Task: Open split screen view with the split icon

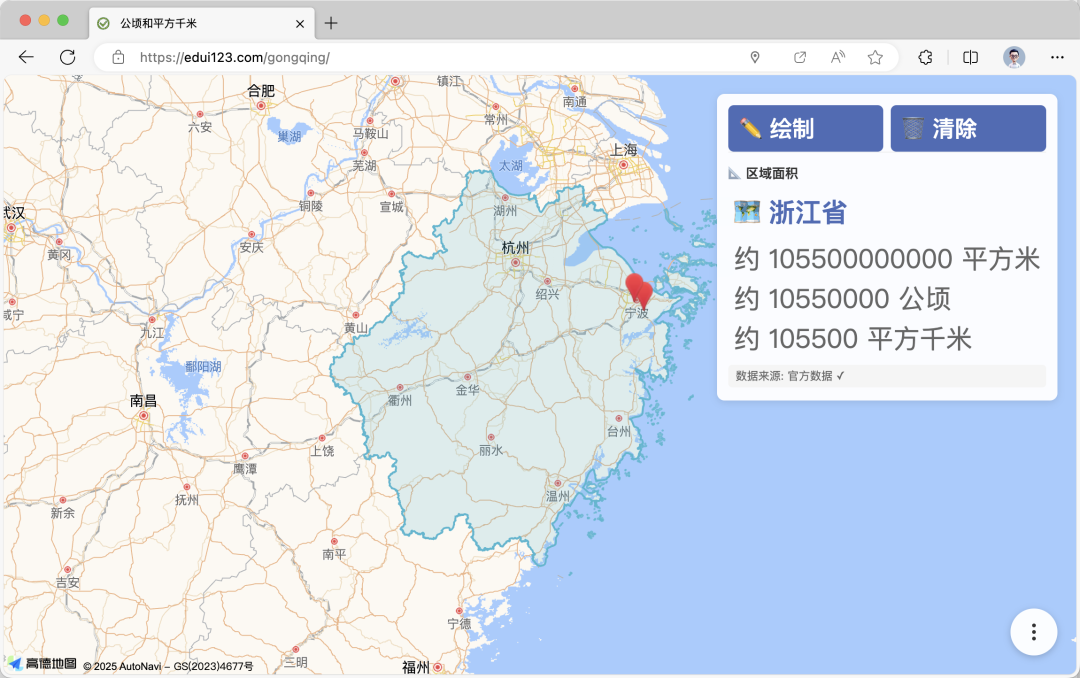Action: [969, 57]
